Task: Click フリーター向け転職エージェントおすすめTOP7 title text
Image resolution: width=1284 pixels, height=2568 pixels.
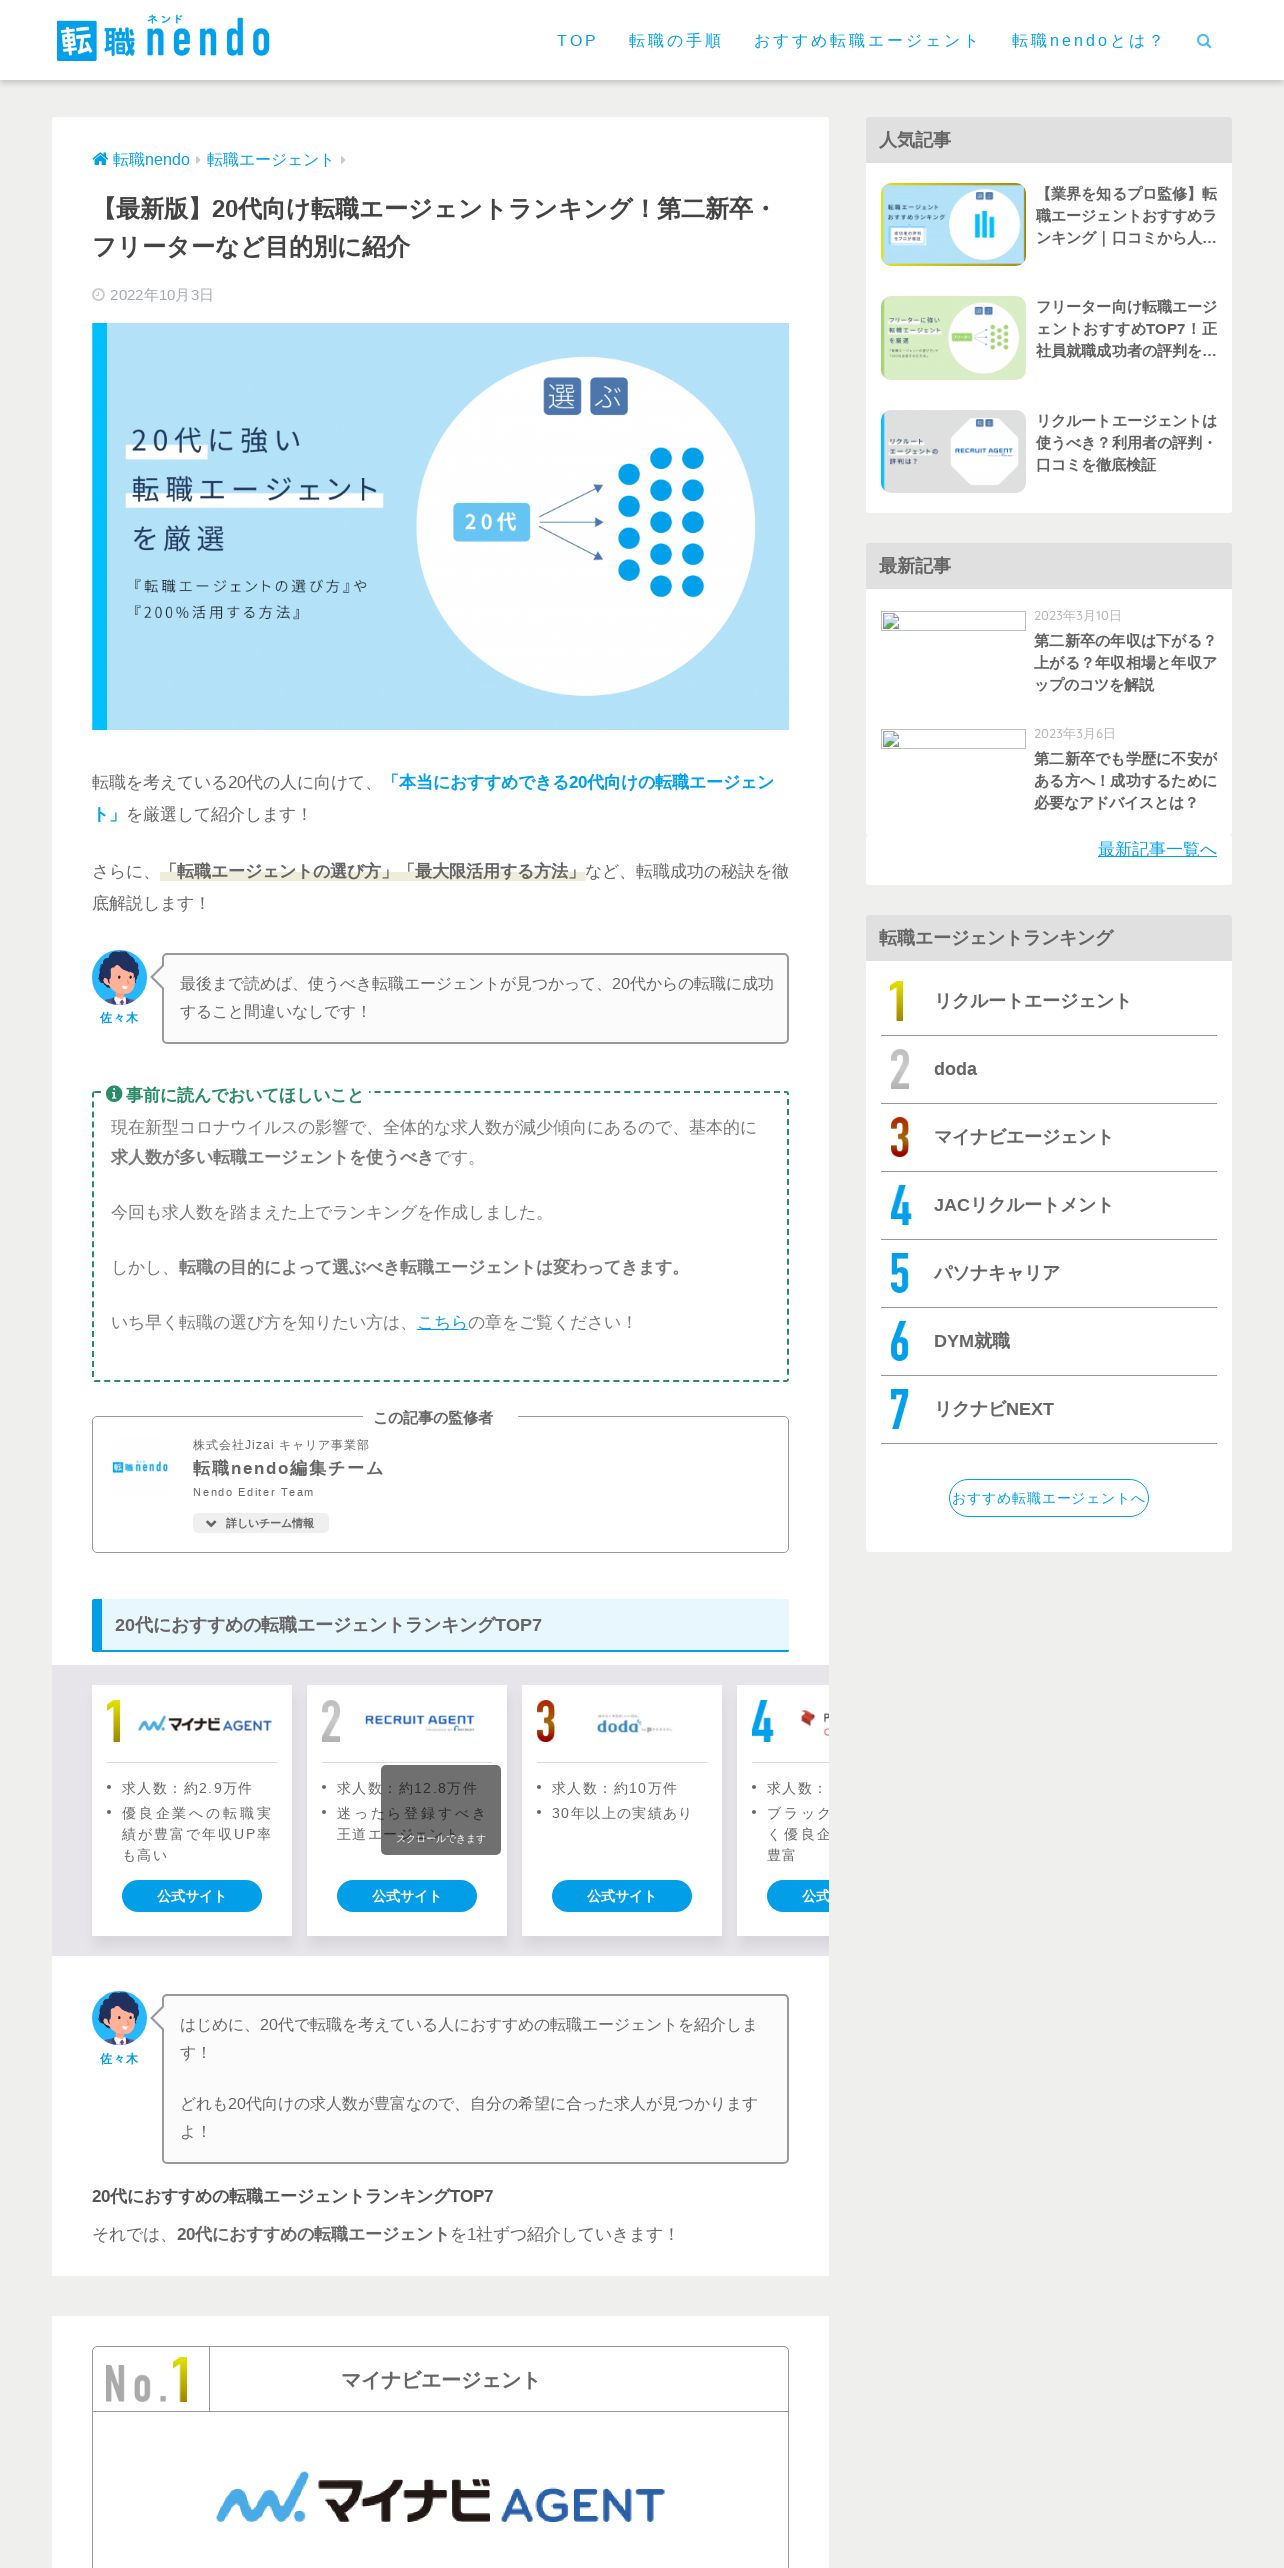Action: (1126, 329)
